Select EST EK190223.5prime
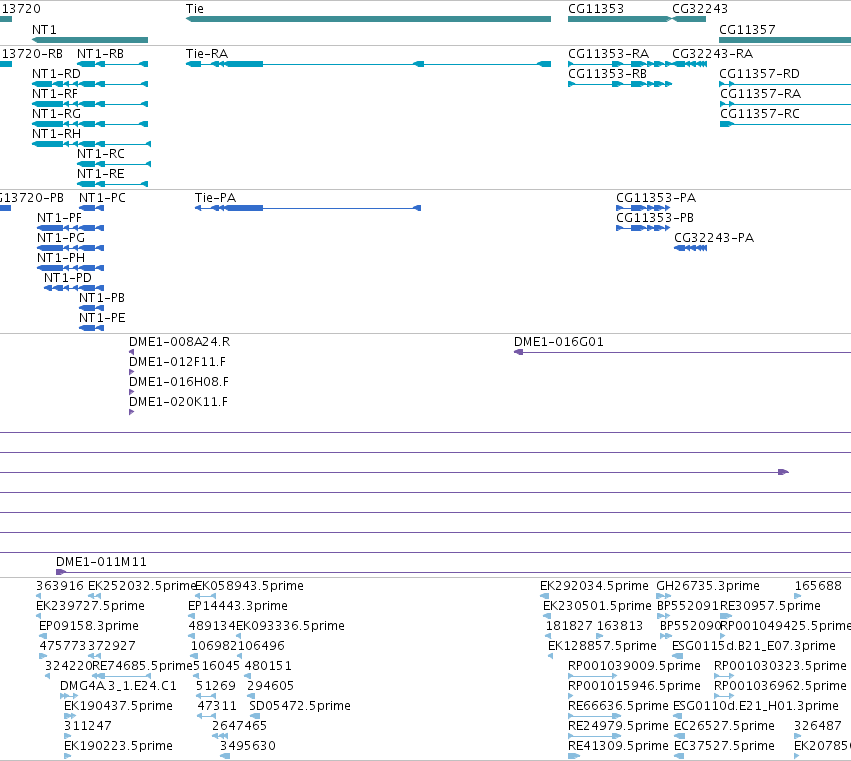Viewport: 851px width, 761px height. [67, 756]
